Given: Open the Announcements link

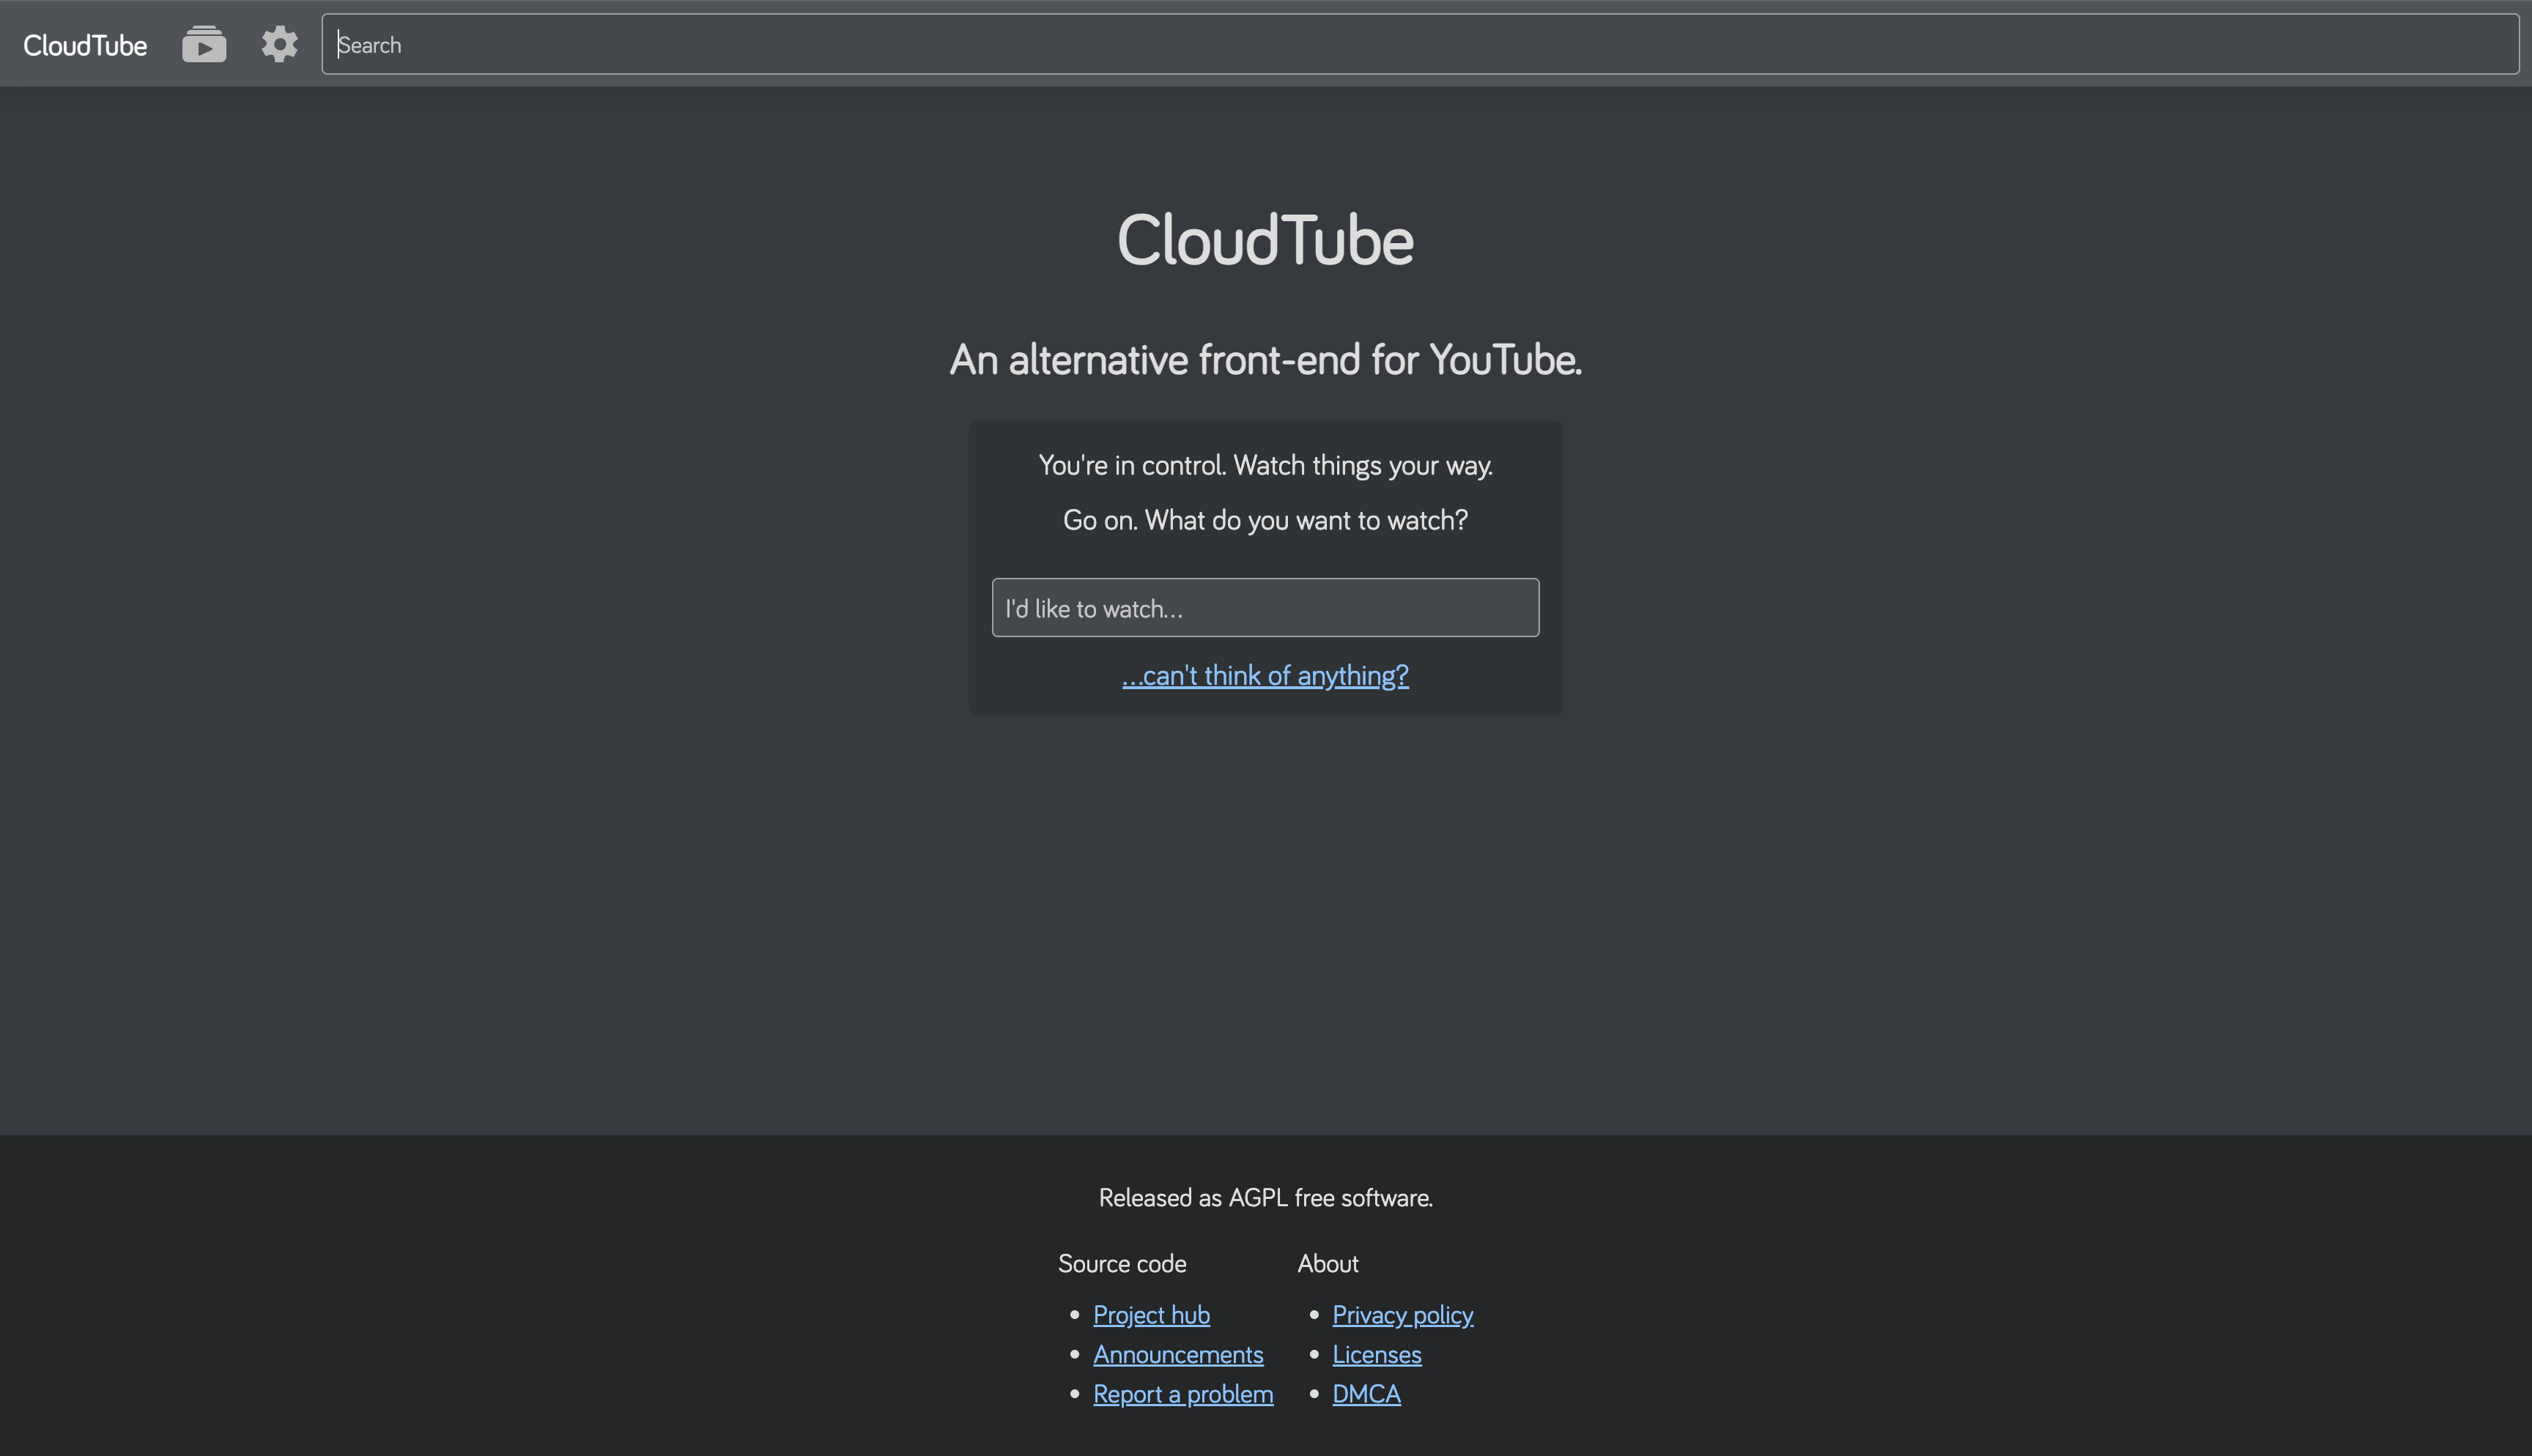Looking at the screenshot, I should point(1178,1354).
